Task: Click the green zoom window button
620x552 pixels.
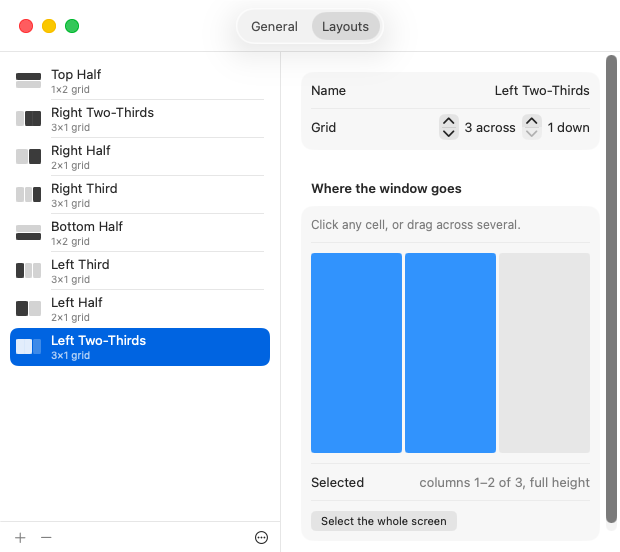Action: (72, 26)
